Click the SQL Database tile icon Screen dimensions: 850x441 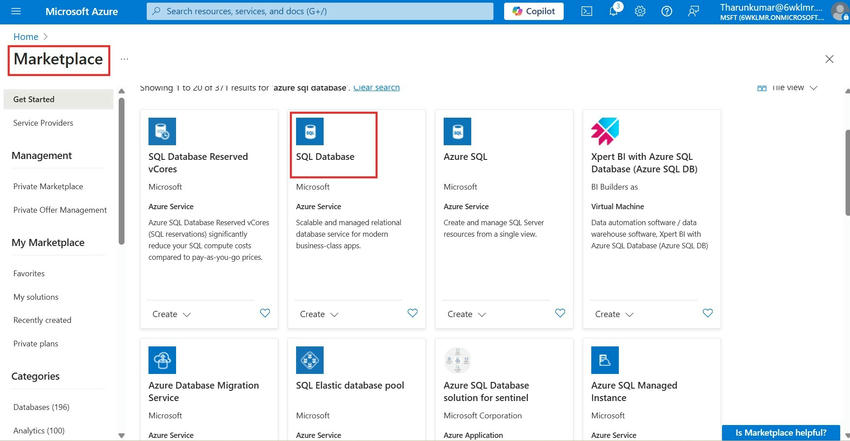310,131
